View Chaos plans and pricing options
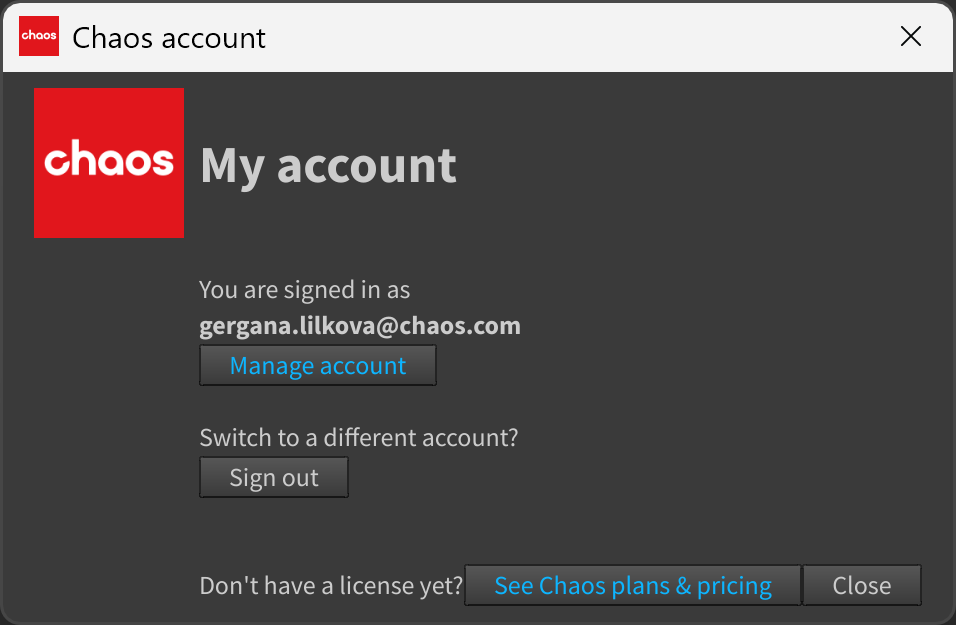956x625 pixels. pyautogui.click(x=633, y=585)
